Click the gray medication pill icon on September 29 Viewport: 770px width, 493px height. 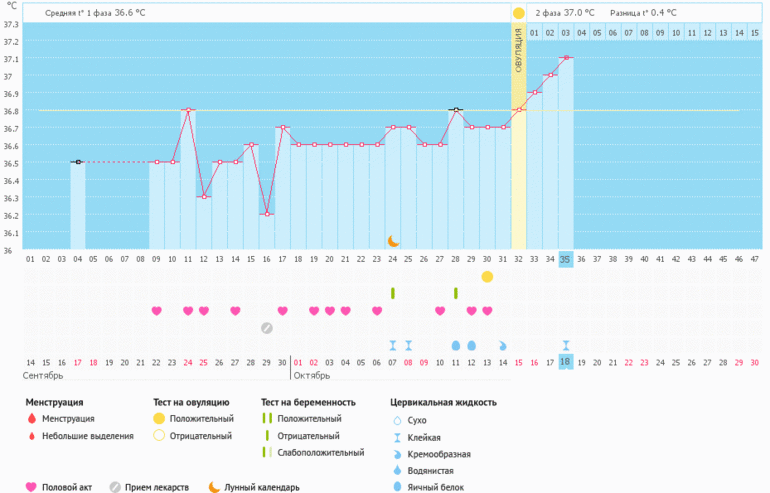pyautogui.click(x=267, y=327)
